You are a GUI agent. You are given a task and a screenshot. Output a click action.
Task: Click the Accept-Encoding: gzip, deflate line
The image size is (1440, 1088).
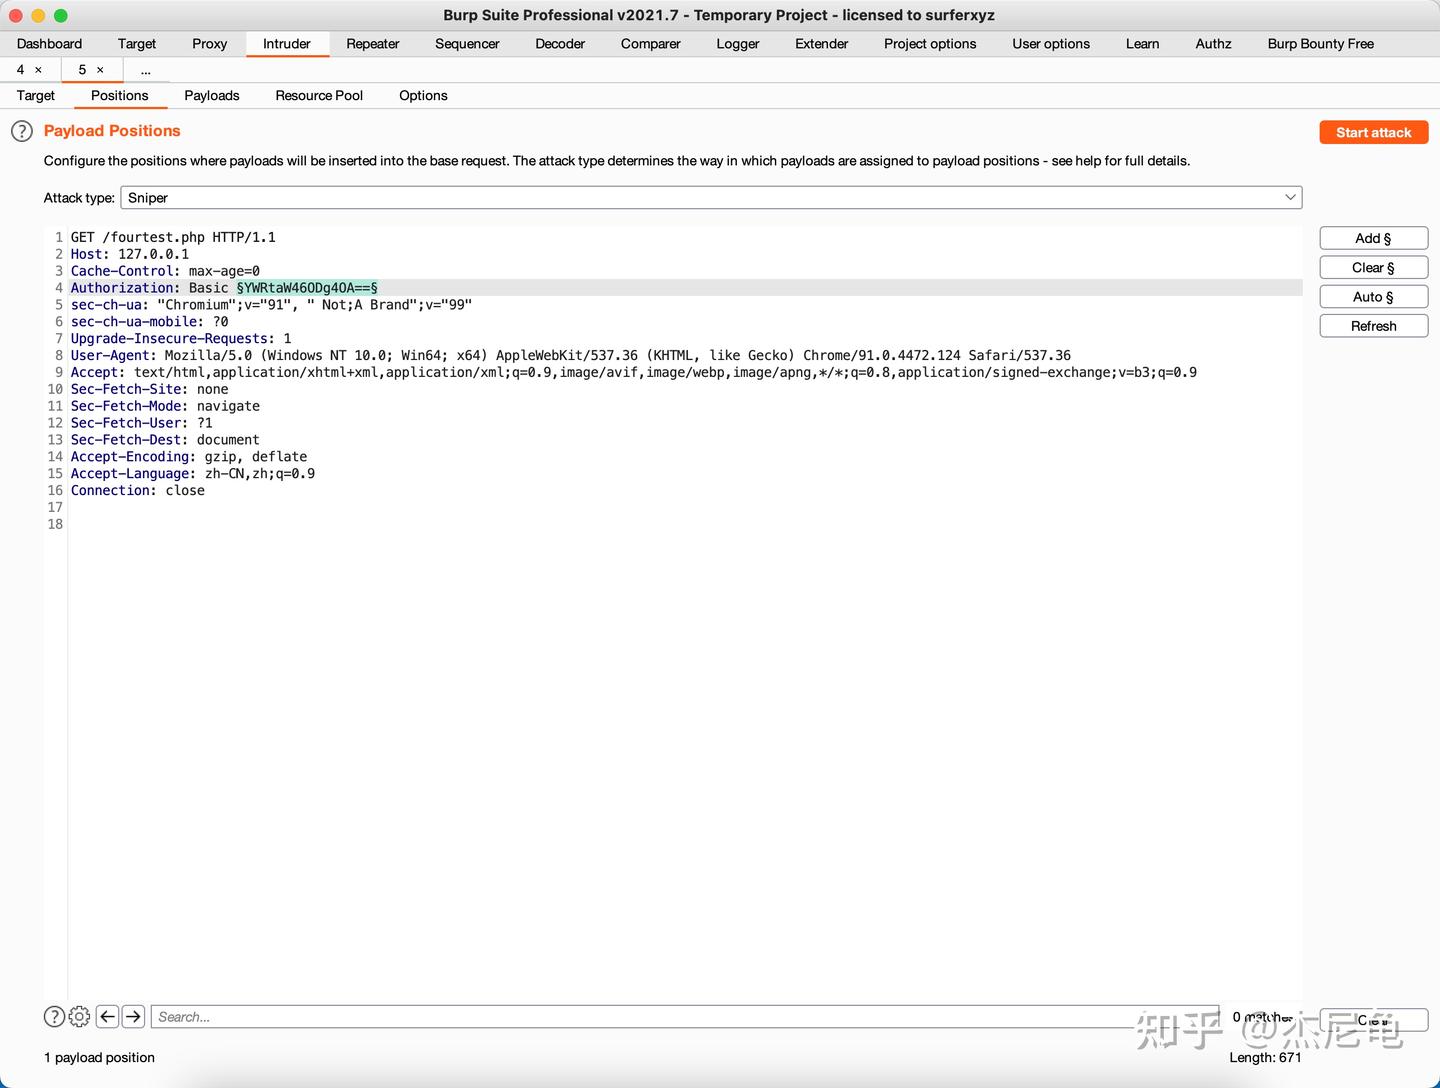[189, 457]
